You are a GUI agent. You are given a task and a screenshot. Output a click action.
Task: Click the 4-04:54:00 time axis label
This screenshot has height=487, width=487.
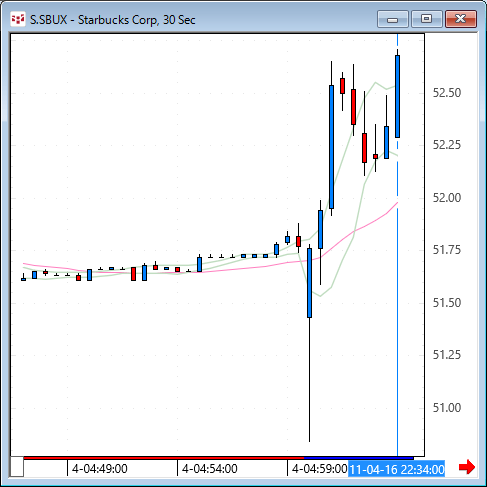210,469
